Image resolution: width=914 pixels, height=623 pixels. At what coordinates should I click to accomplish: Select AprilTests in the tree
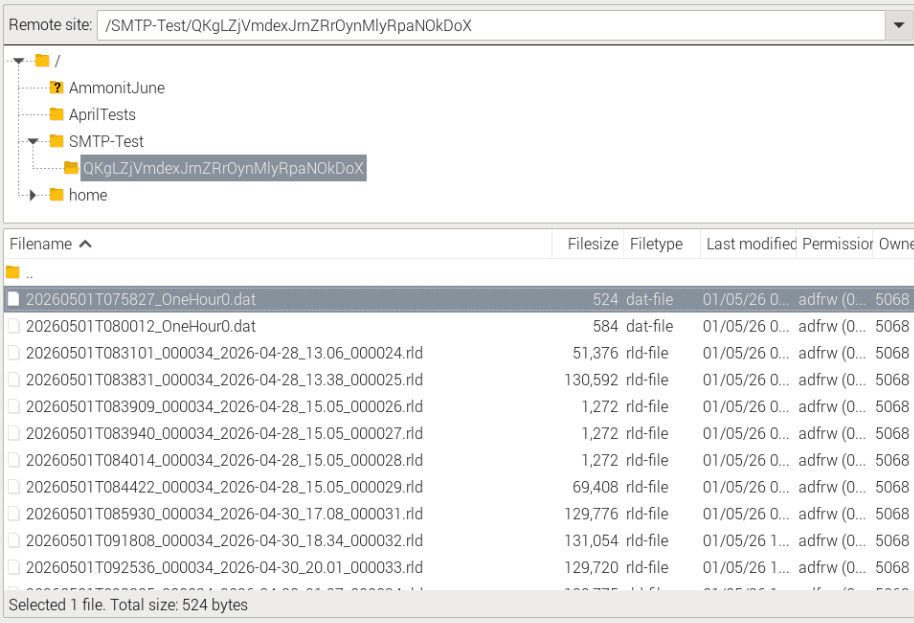point(102,114)
